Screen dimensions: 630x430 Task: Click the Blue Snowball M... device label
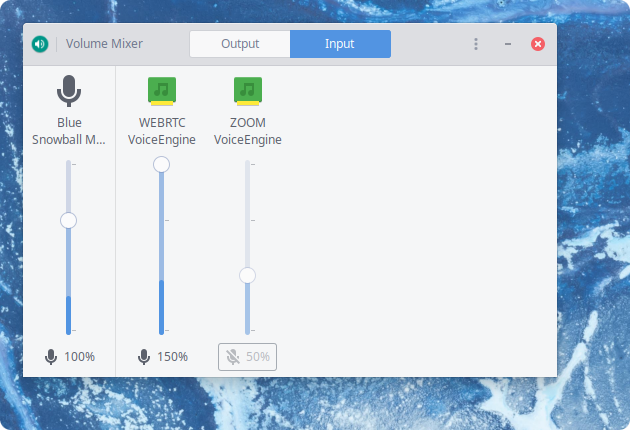pos(69,131)
